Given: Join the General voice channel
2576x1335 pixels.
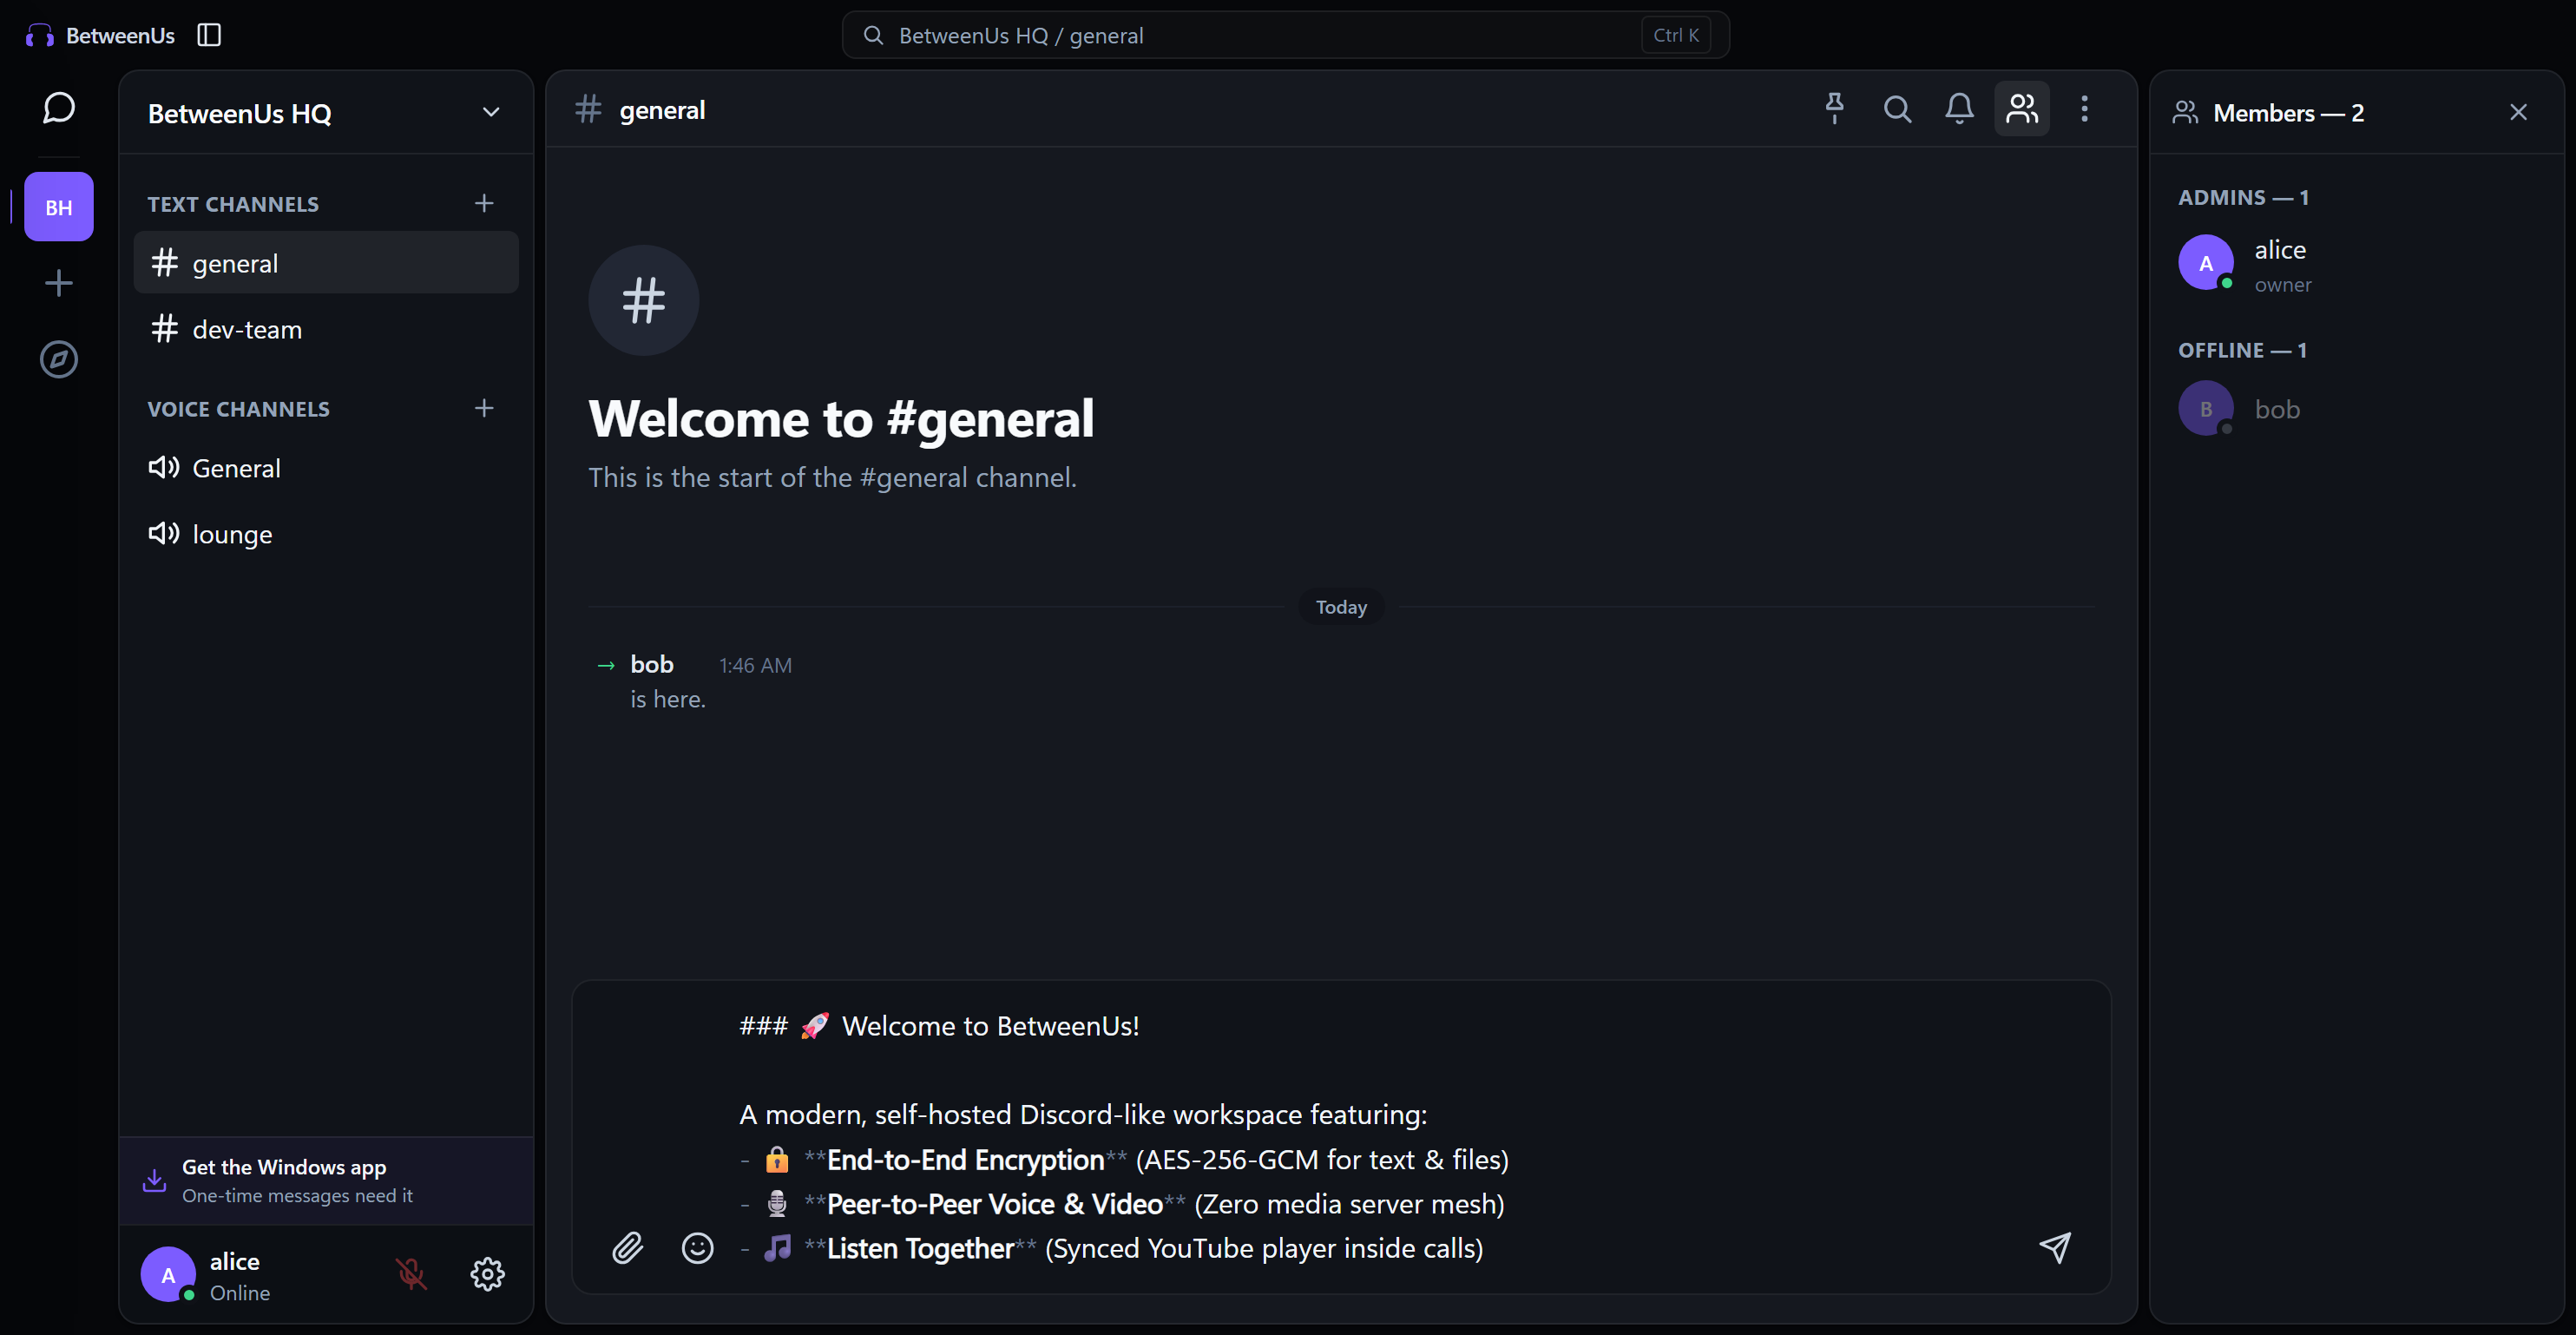Looking at the screenshot, I should [326, 468].
